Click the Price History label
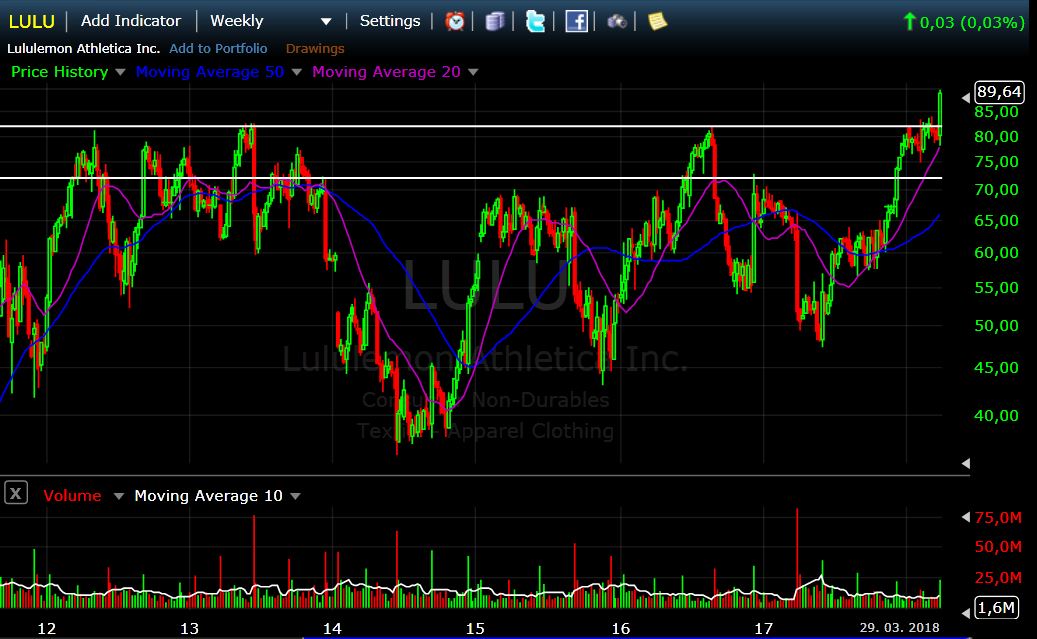This screenshot has height=639, width=1037. 60,72
